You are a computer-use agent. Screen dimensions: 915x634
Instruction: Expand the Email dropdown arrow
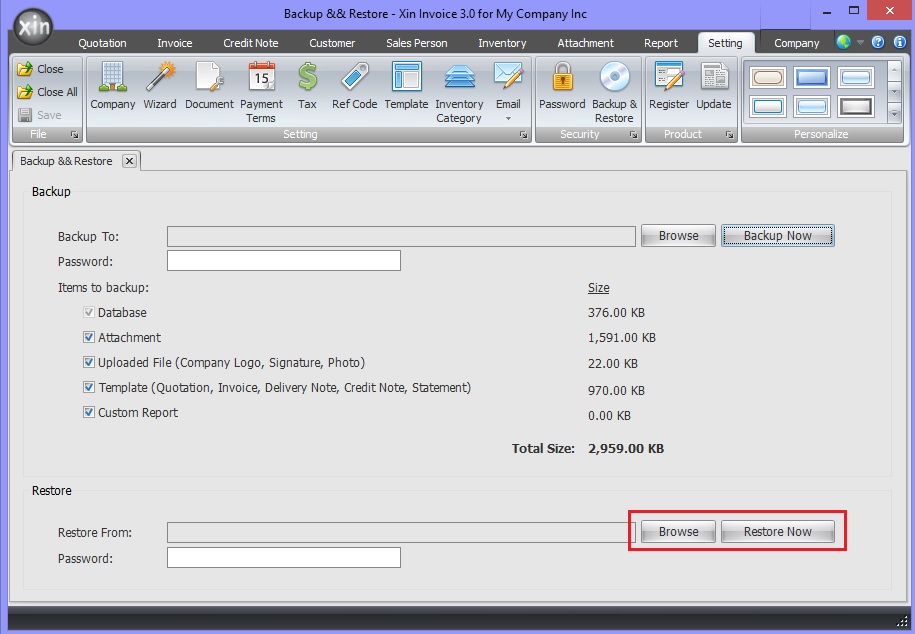click(x=508, y=119)
